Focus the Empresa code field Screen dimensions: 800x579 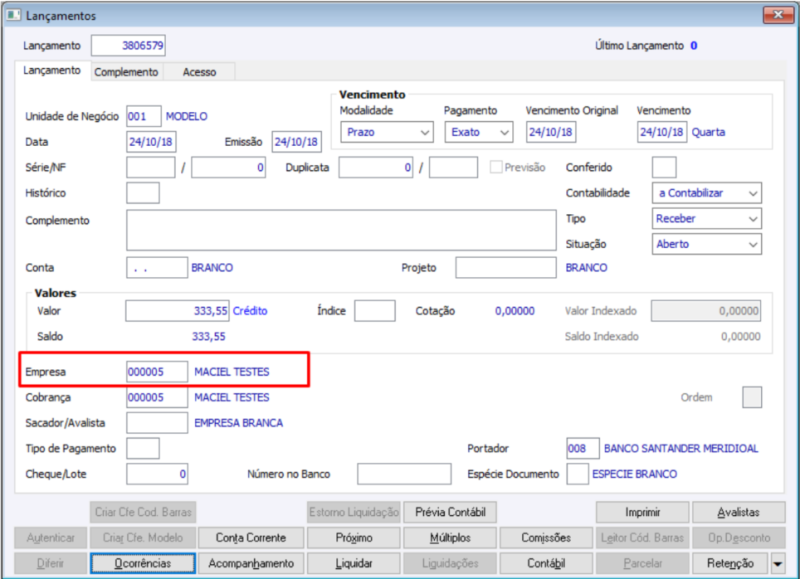click(x=157, y=372)
